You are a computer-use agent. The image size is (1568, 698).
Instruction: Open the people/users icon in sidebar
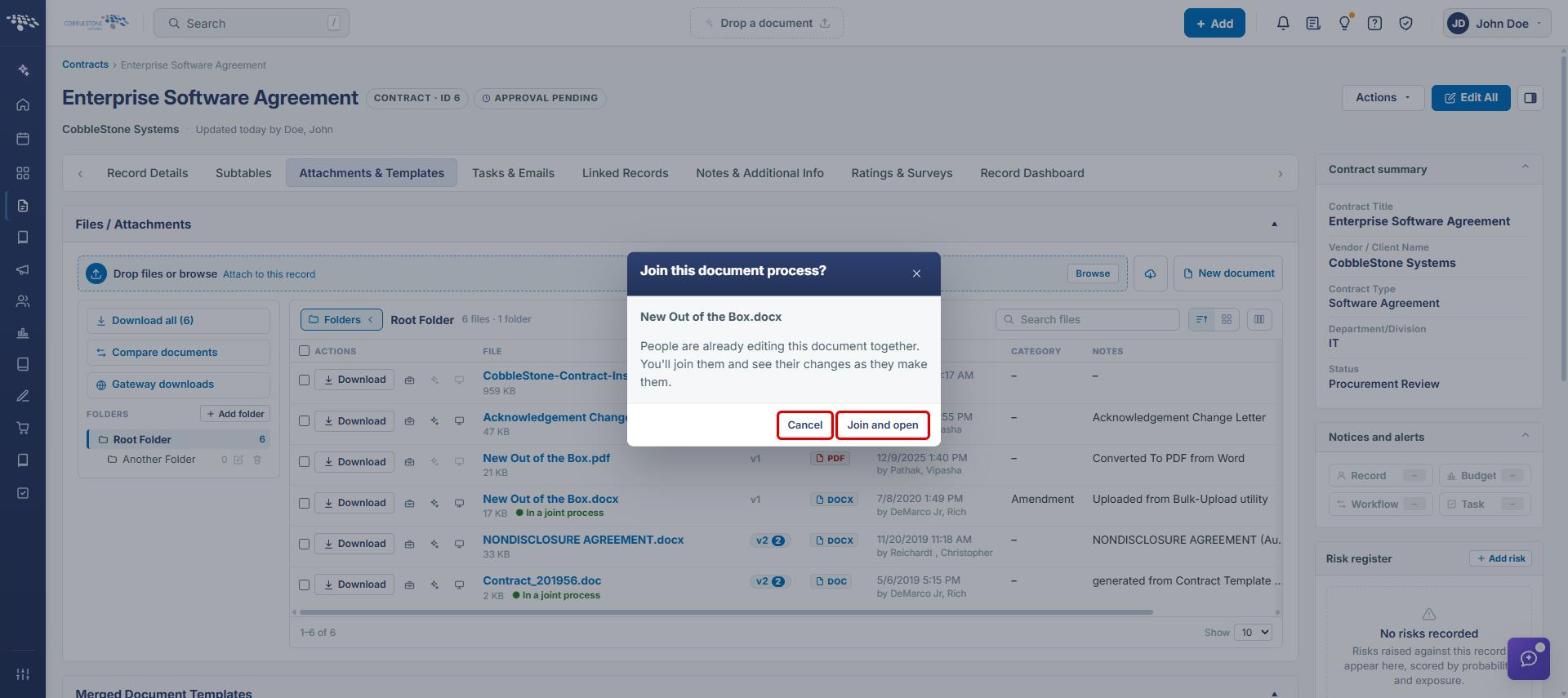click(x=23, y=301)
